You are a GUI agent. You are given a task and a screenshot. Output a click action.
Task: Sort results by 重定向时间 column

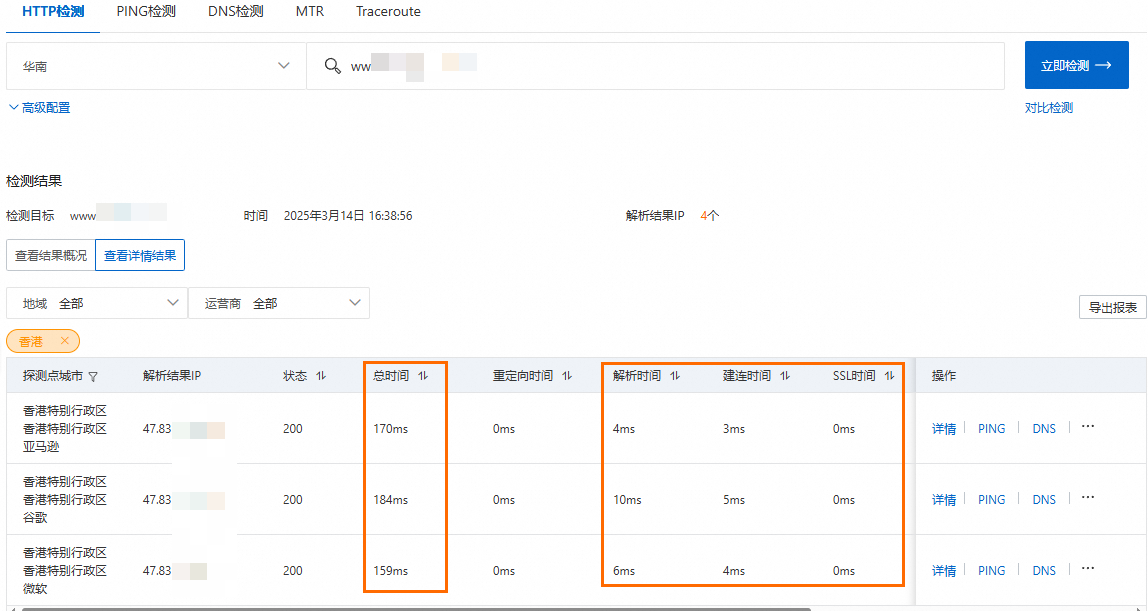click(567, 375)
